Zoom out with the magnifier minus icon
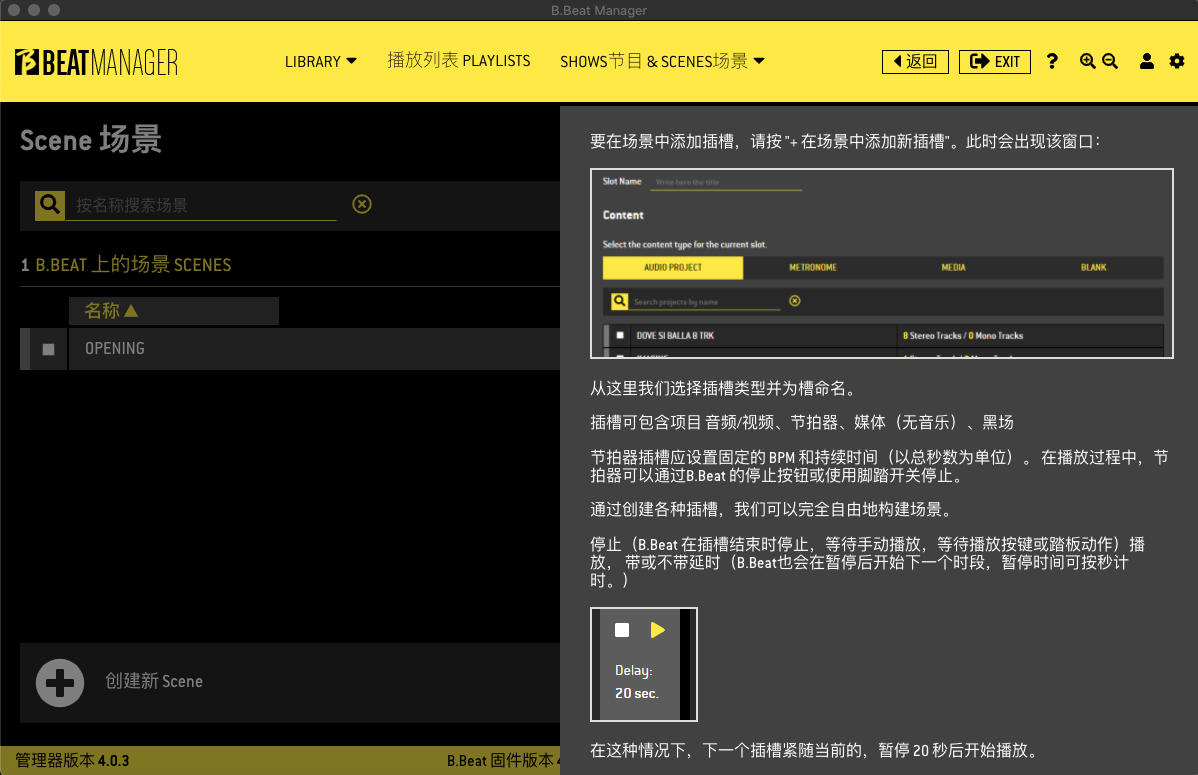 pyautogui.click(x=1110, y=61)
